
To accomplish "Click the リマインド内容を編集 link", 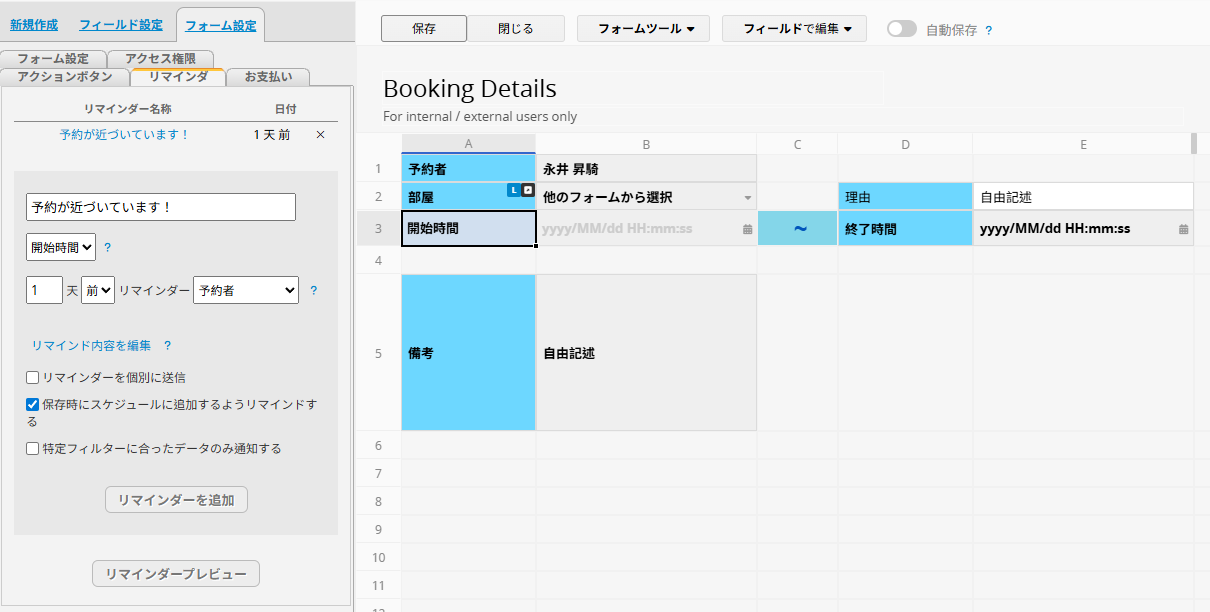I will click(91, 346).
